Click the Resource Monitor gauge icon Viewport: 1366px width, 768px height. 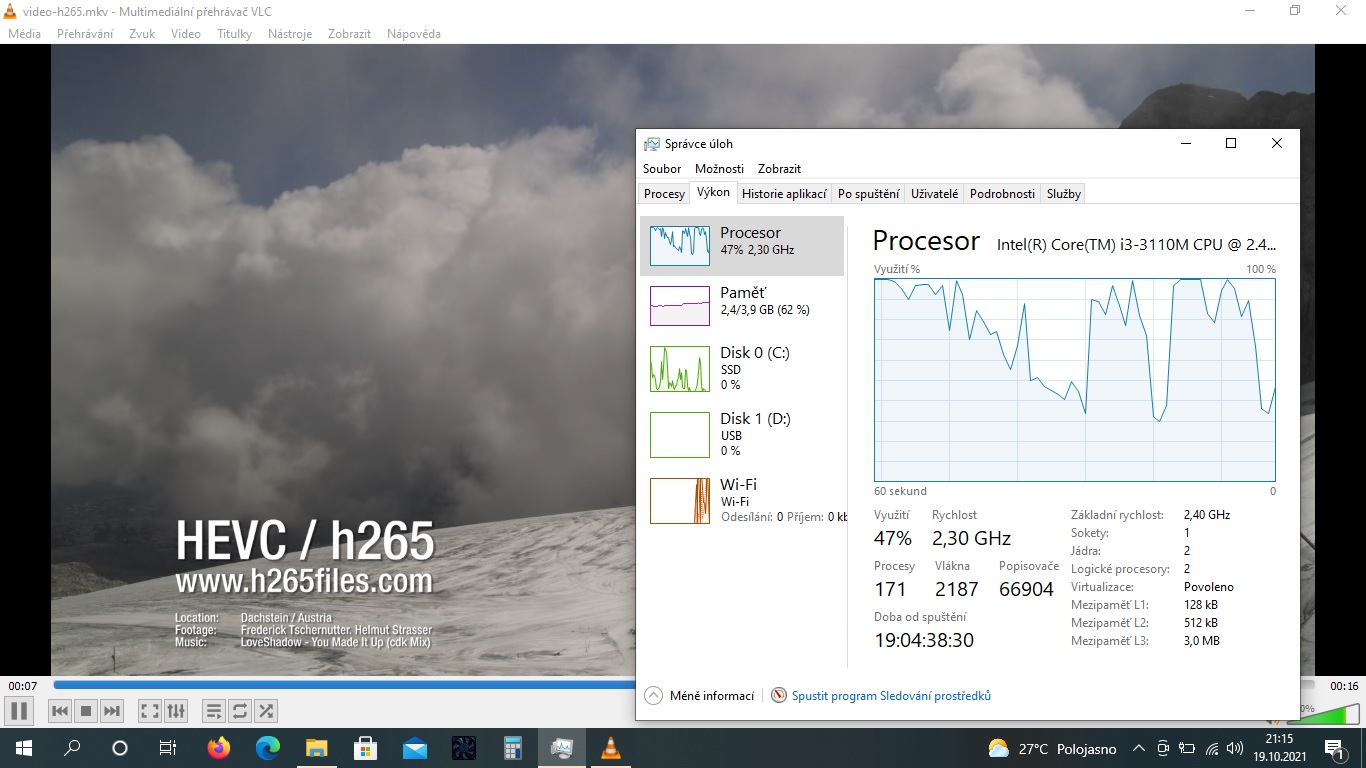[x=779, y=696]
